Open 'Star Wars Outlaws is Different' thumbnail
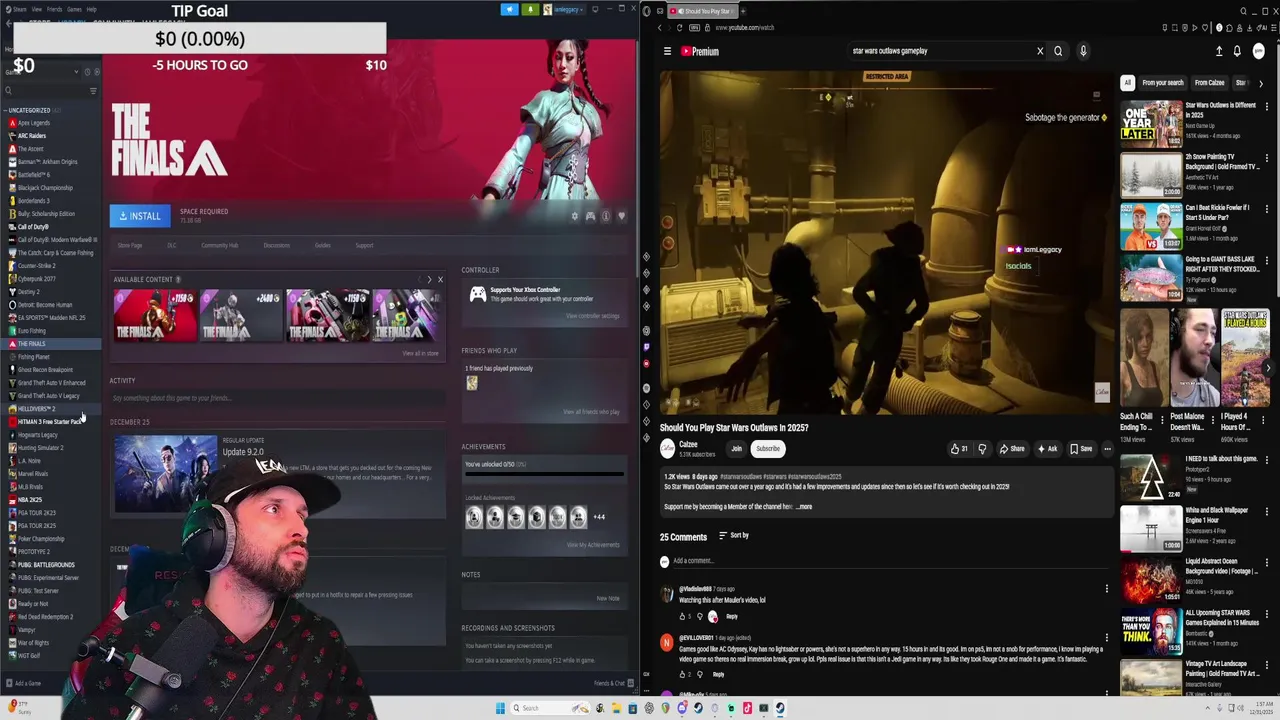This screenshot has height=720, width=1280. [x=1151, y=124]
